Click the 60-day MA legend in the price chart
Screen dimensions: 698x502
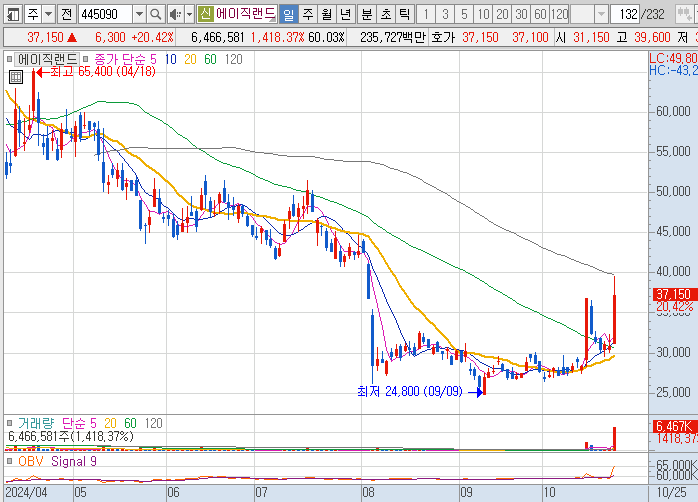(x=210, y=59)
